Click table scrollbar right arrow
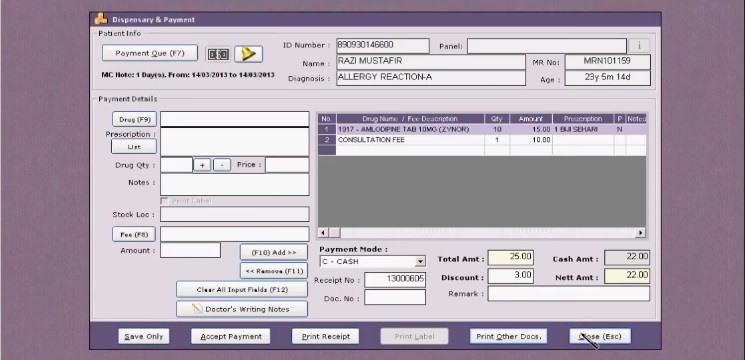 tap(641, 233)
